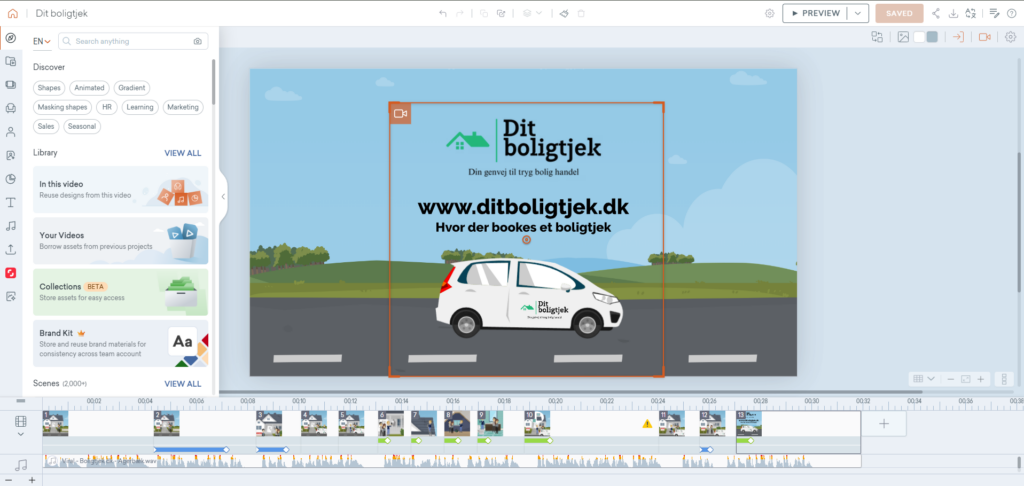This screenshot has height=486, width=1024.
Task: Undo the last action
Action: (443, 13)
